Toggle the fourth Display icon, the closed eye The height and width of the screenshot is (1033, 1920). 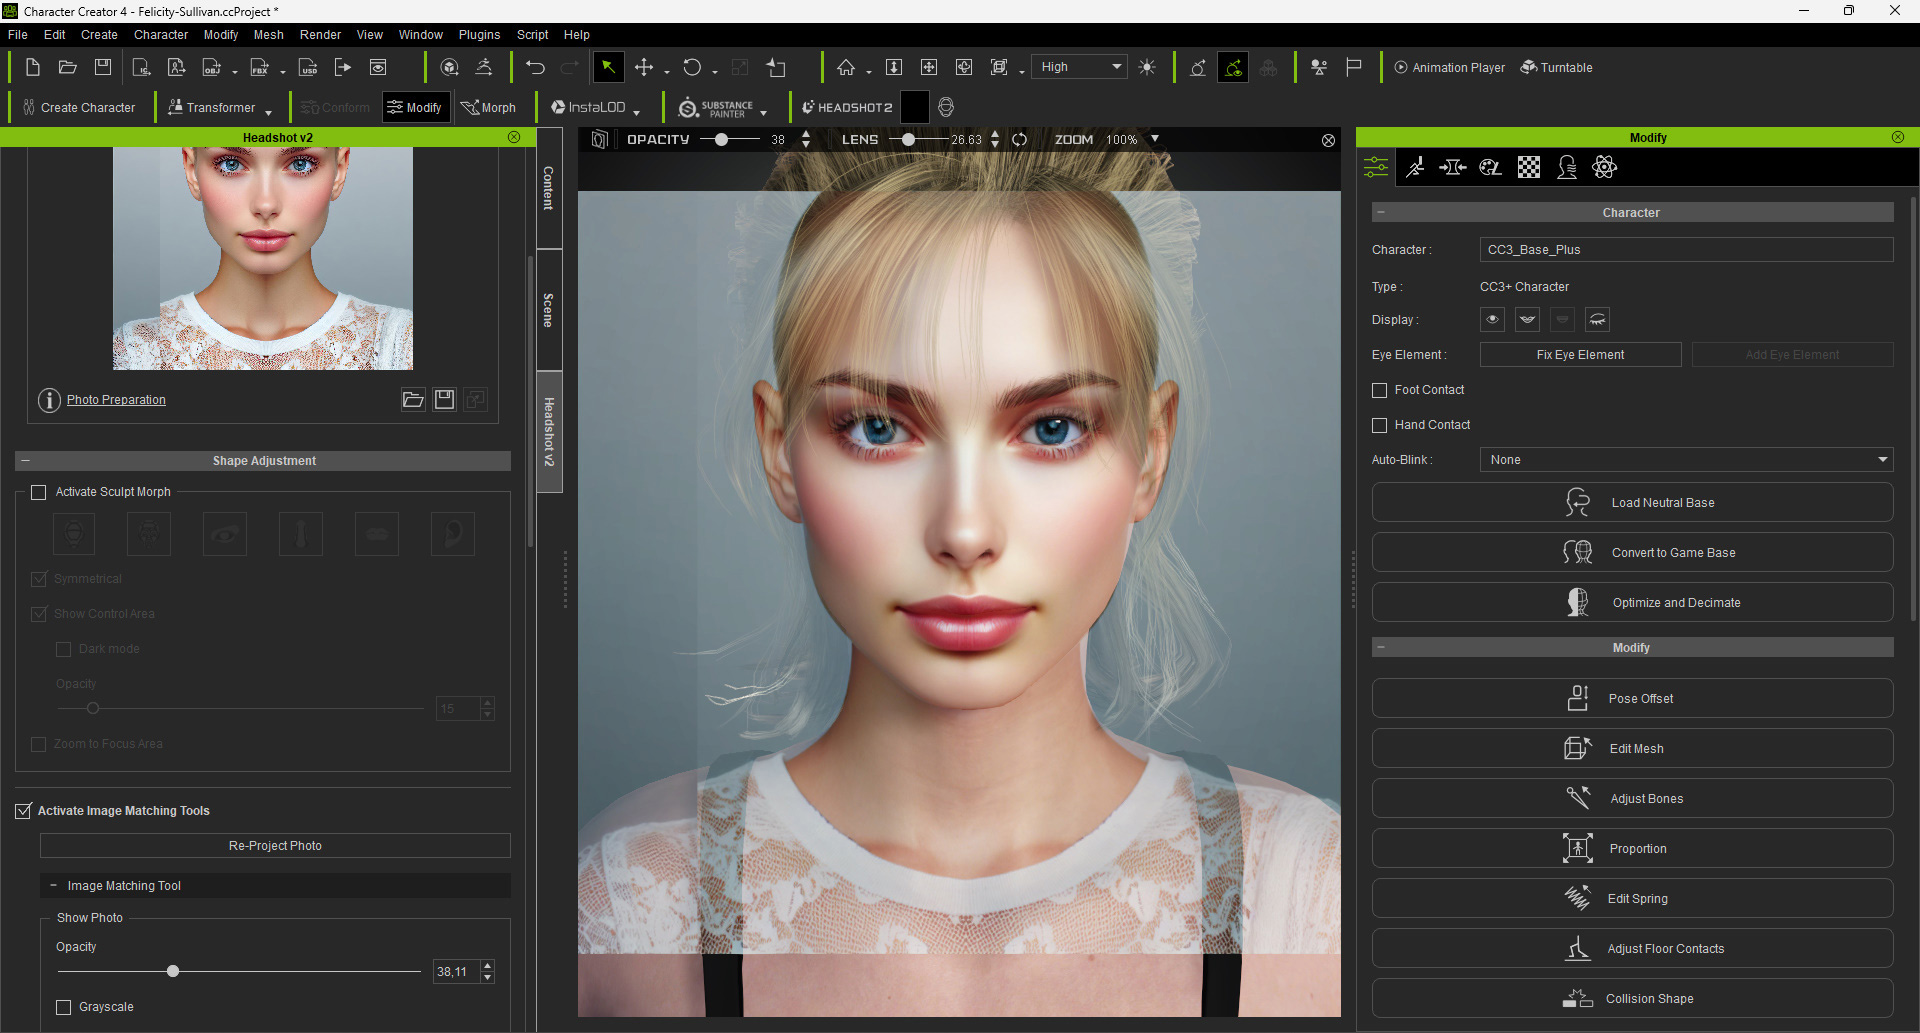click(1597, 320)
